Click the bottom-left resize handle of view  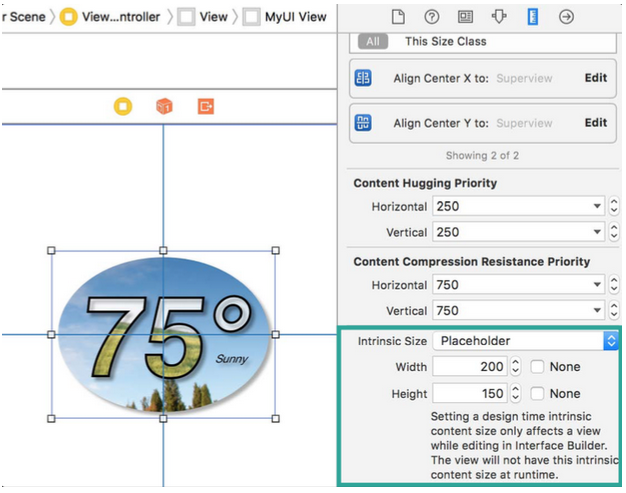tap(51, 418)
